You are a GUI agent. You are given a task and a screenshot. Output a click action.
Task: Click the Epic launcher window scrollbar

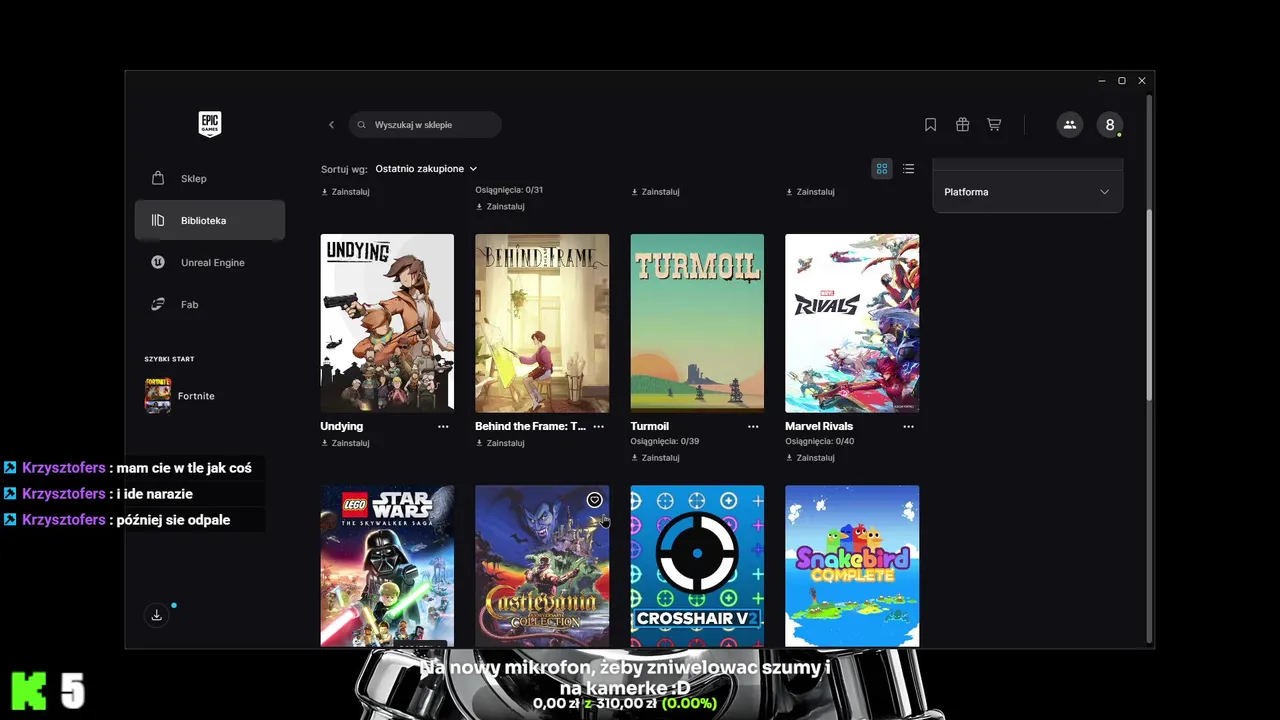[x=1149, y=304]
